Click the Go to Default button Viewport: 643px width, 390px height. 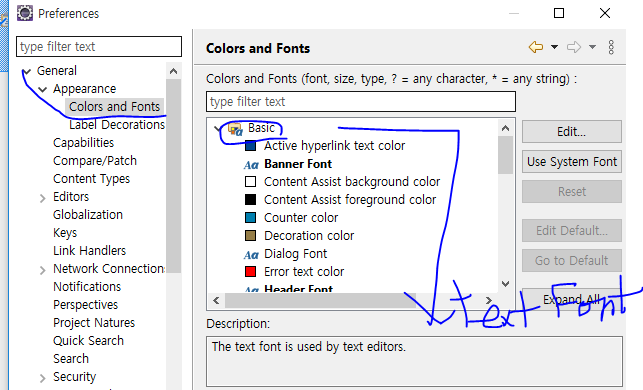click(x=572, y=260)
